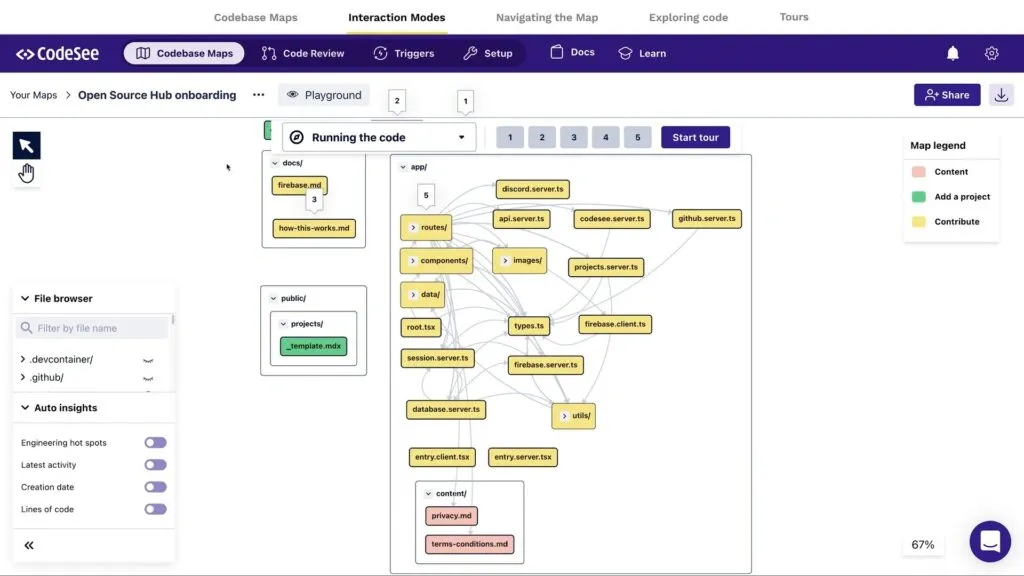The width and height of the screenshot is (1024, 576).
Task: Select the arrow pointer tool
Action: 26,146
